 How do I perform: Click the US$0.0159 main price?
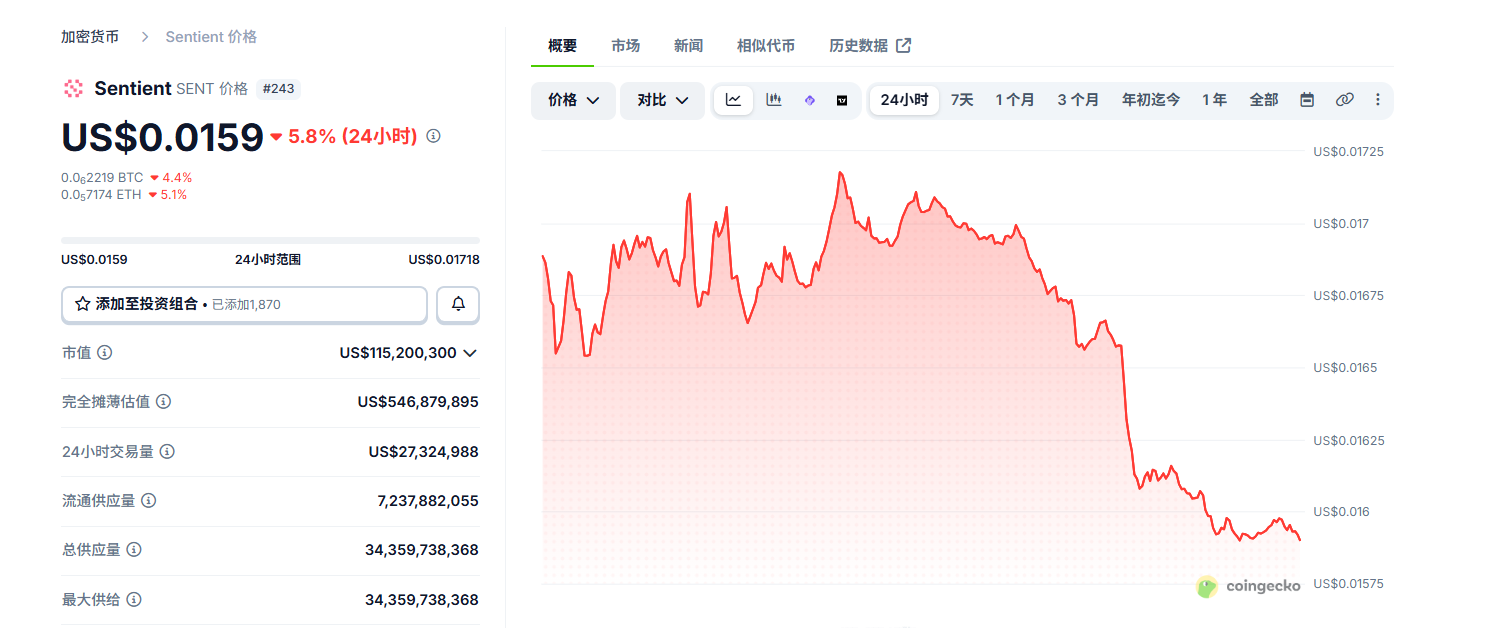coord(162,137)
